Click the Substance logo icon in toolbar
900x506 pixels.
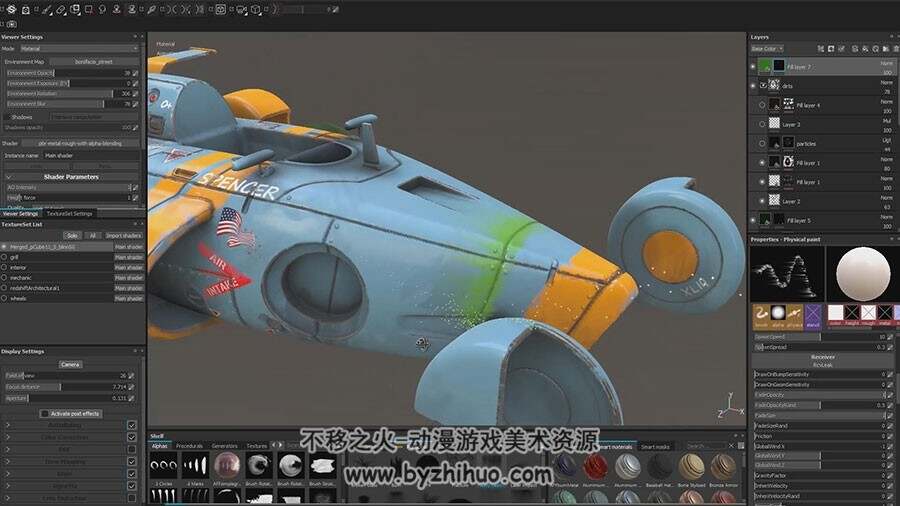[x=11, y=9]
